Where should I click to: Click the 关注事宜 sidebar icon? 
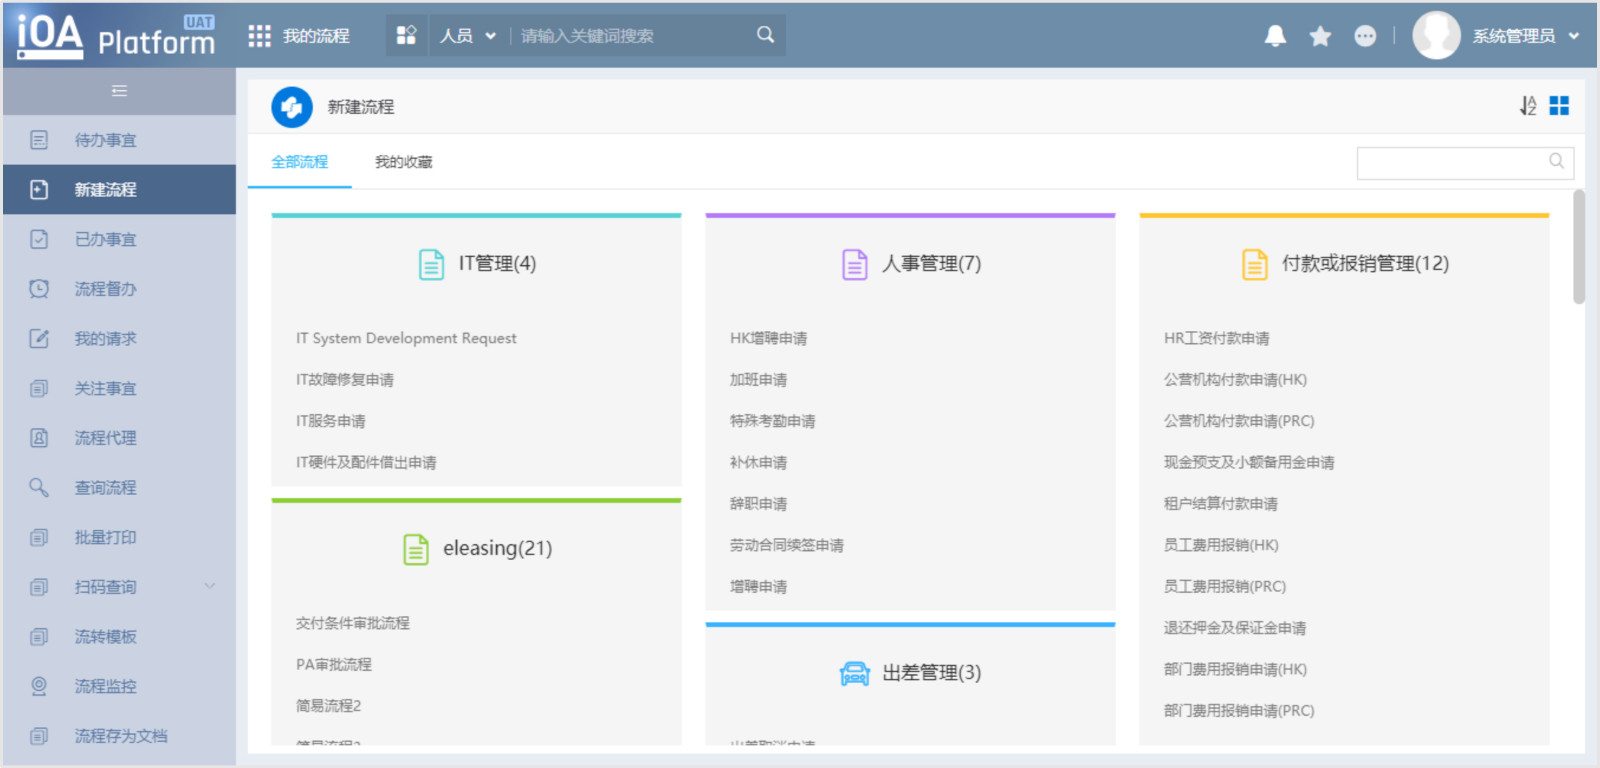[x=39, y=388]
